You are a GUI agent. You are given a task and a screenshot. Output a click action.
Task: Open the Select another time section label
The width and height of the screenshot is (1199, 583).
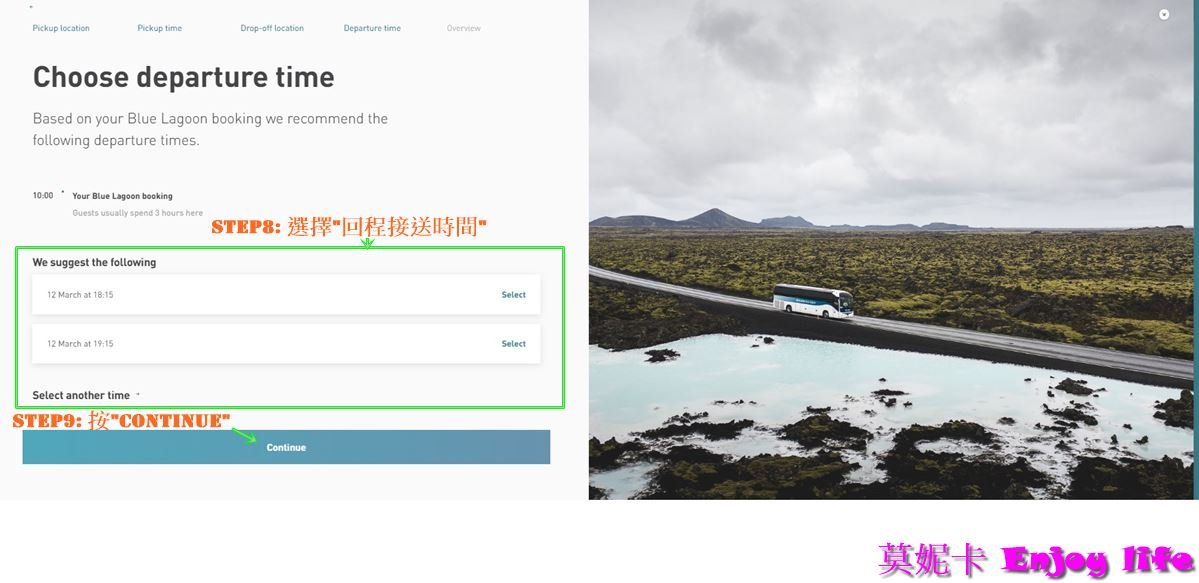coord(81,396)
